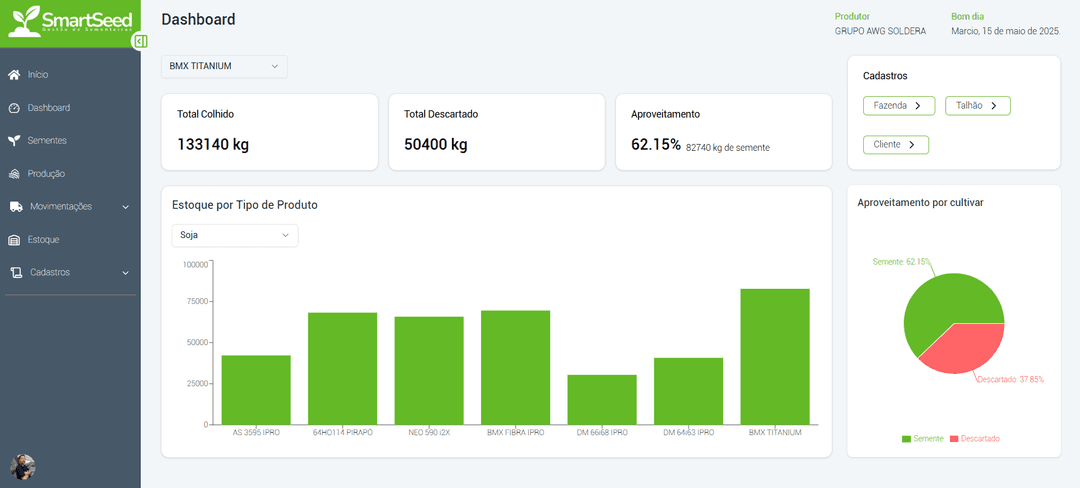
Task: Open the BMX TITANIUM cultivar dropdown
Action: pyautogui.click(x=224, y=66)
